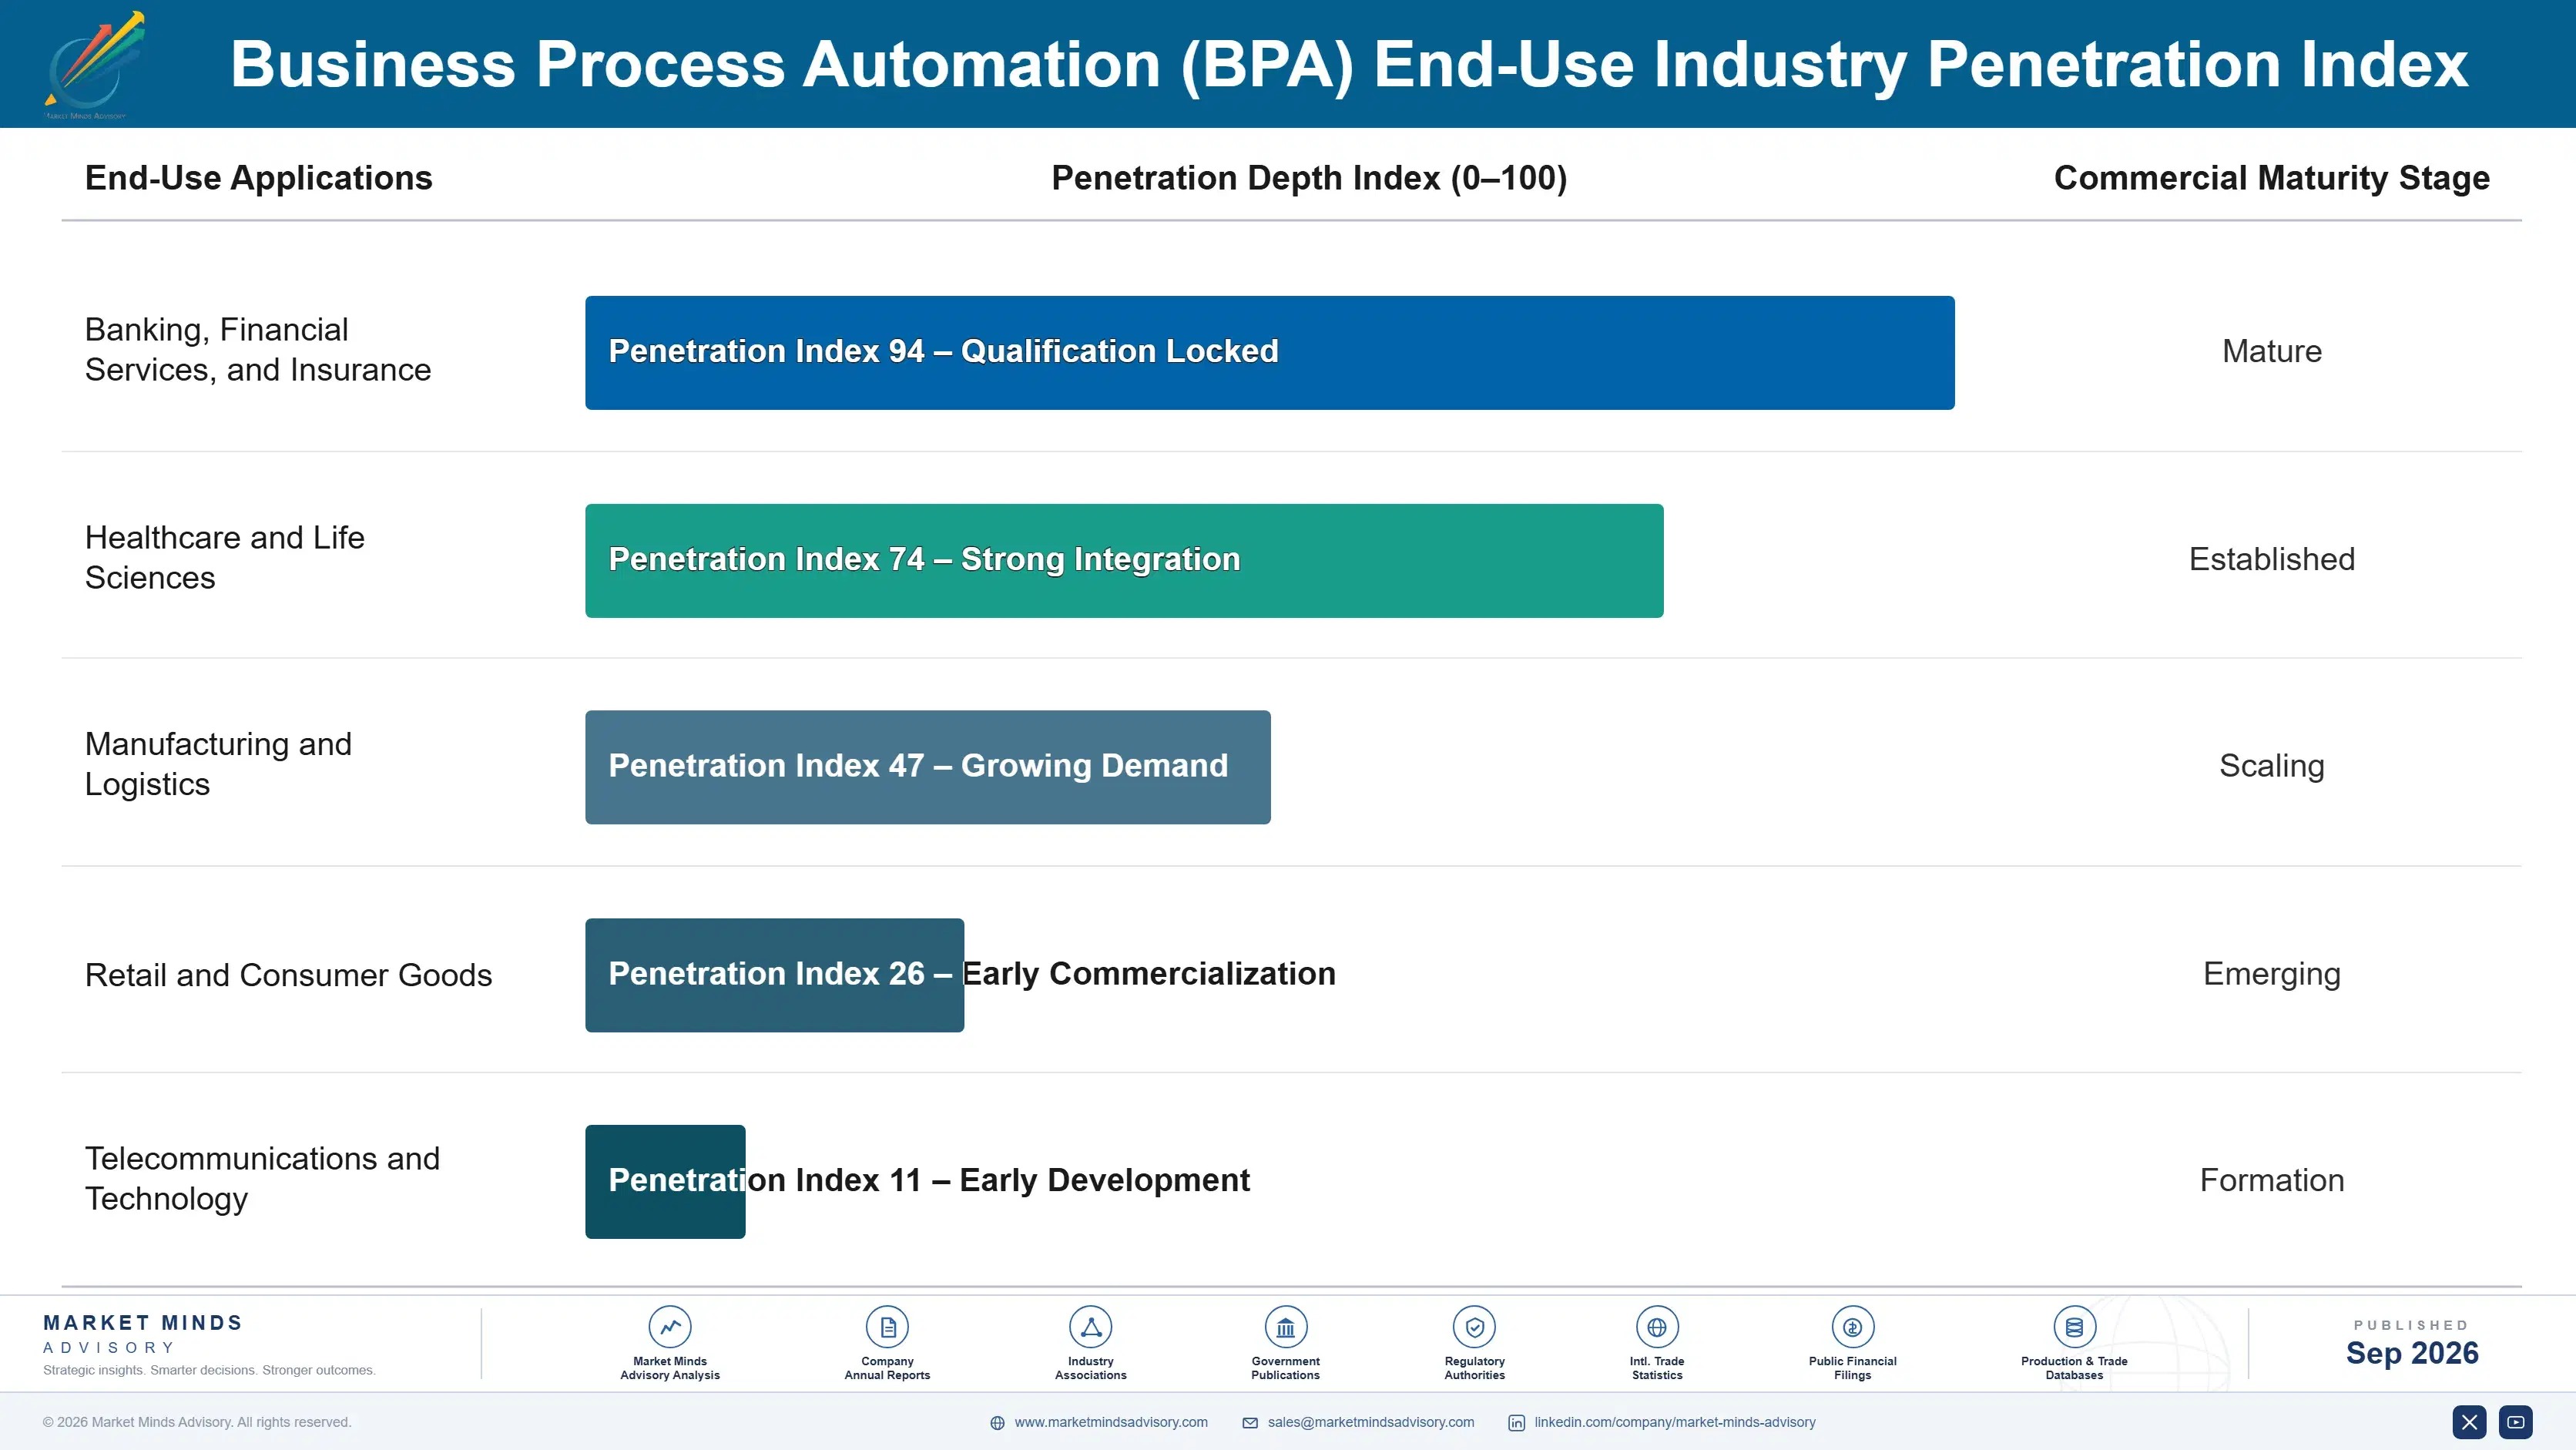The image size is (2576, 1450).
Task: Click the Government Publications icon
Action: 1285,1327
